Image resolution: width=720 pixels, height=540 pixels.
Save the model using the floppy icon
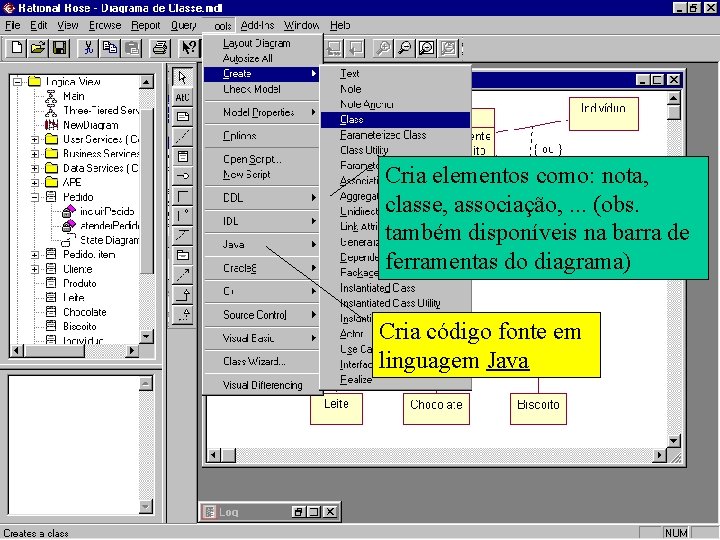(60, 48)
